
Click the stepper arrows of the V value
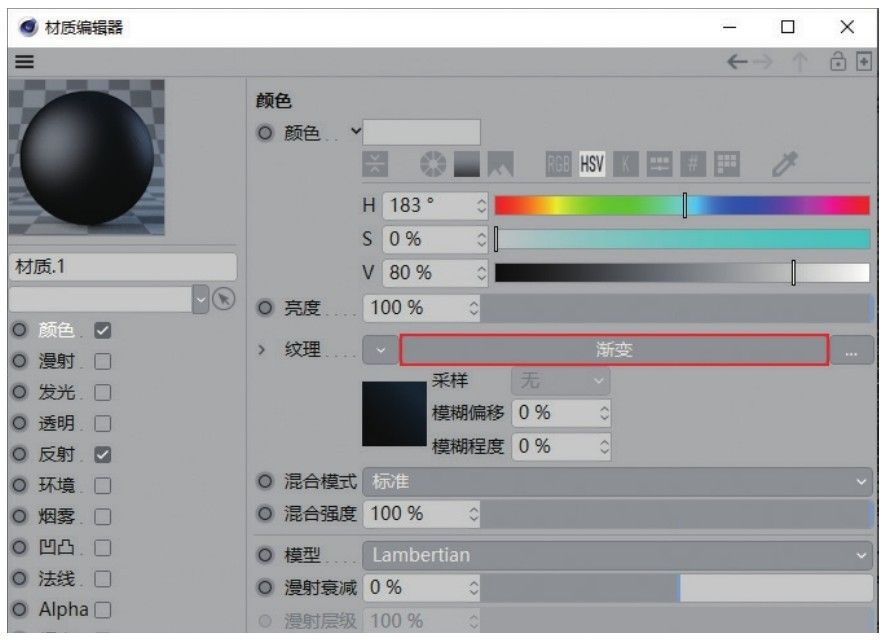click(481, 273)
